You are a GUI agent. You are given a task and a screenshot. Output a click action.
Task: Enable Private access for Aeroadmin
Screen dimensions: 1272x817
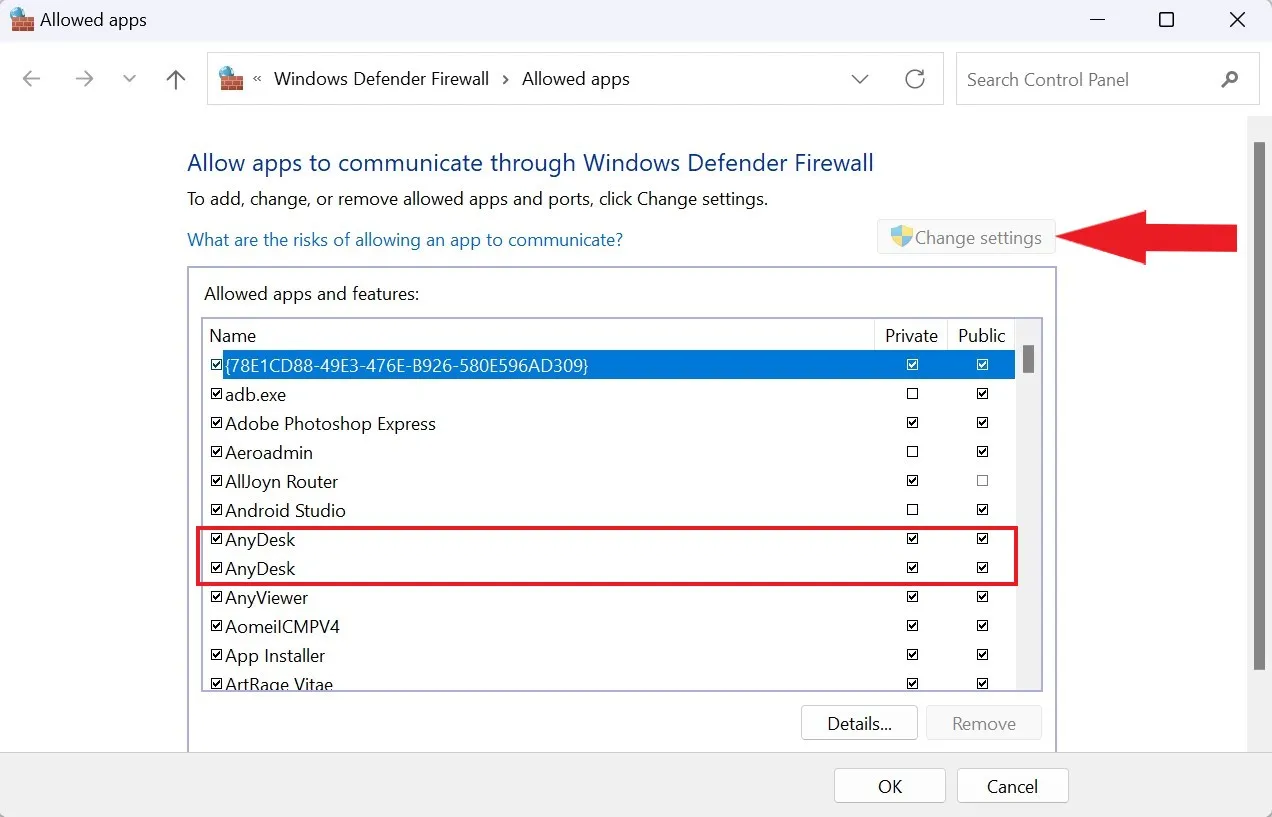pyautogui.click(x=912, y=451)
